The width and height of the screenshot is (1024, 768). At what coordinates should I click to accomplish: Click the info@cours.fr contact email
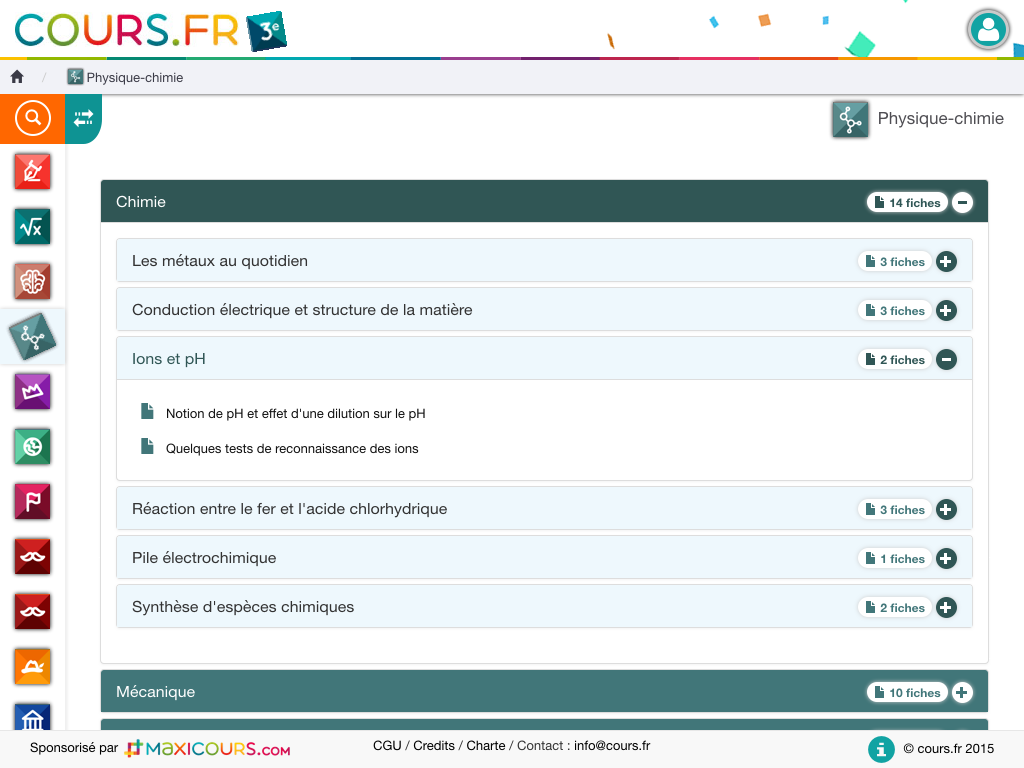(612, 745)
